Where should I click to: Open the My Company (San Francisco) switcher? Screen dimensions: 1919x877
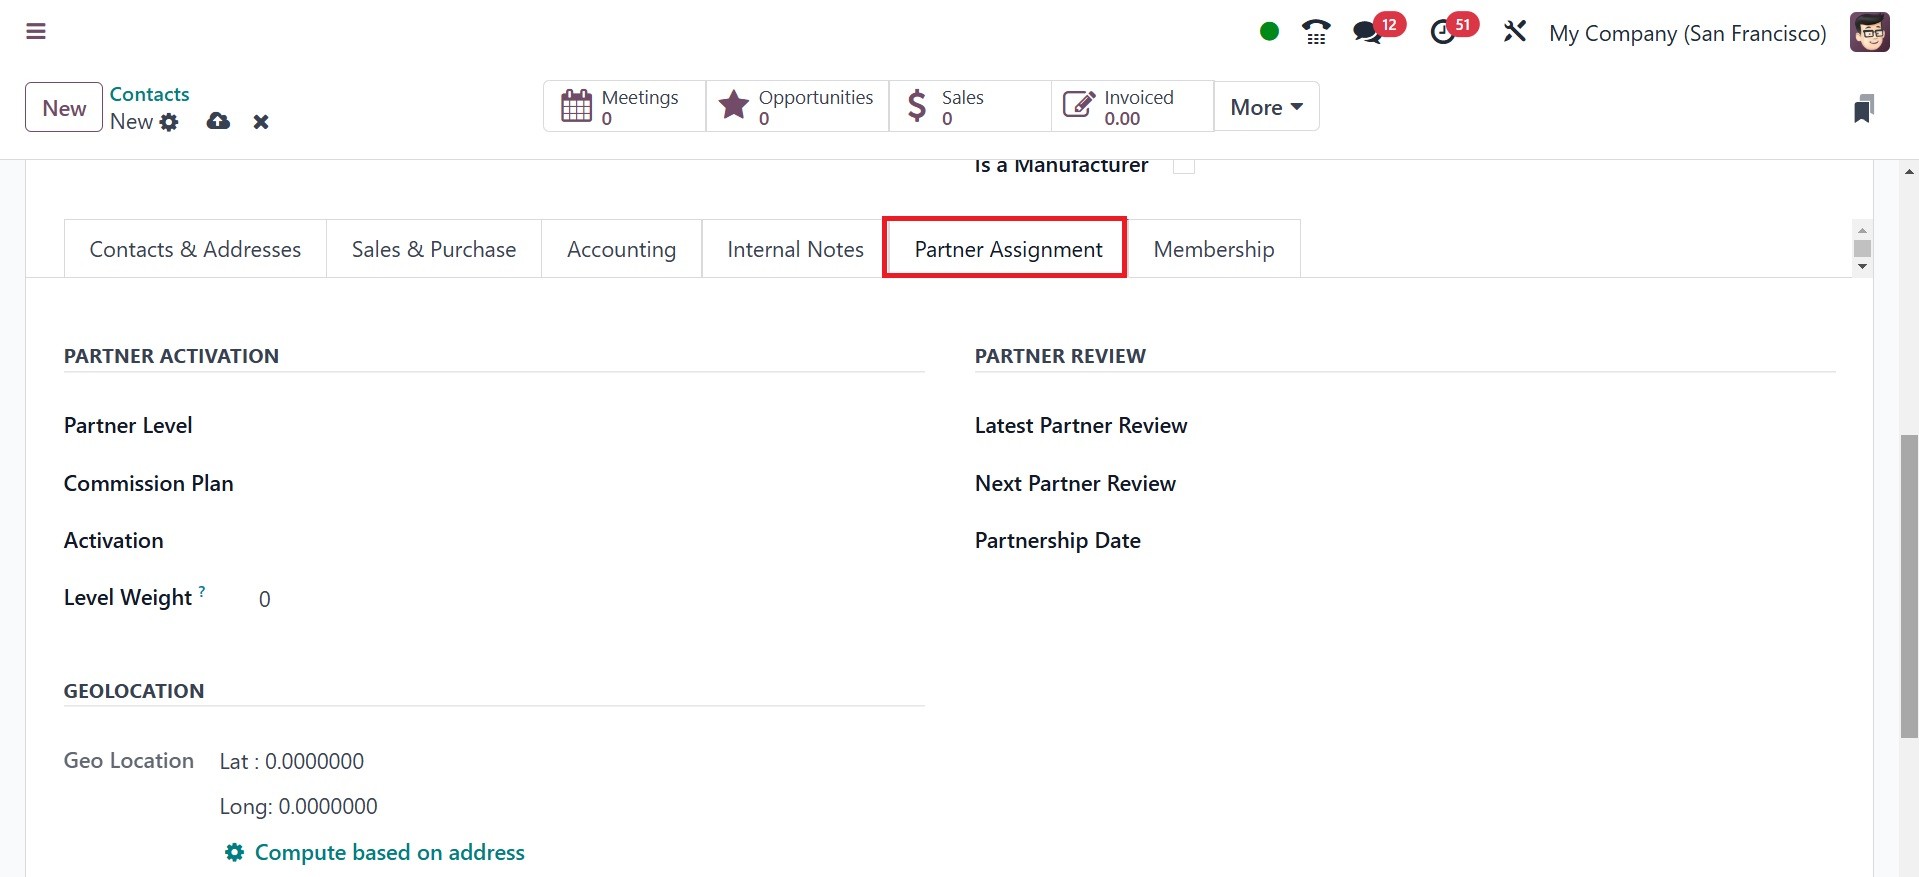click(x=1687, y=33)
